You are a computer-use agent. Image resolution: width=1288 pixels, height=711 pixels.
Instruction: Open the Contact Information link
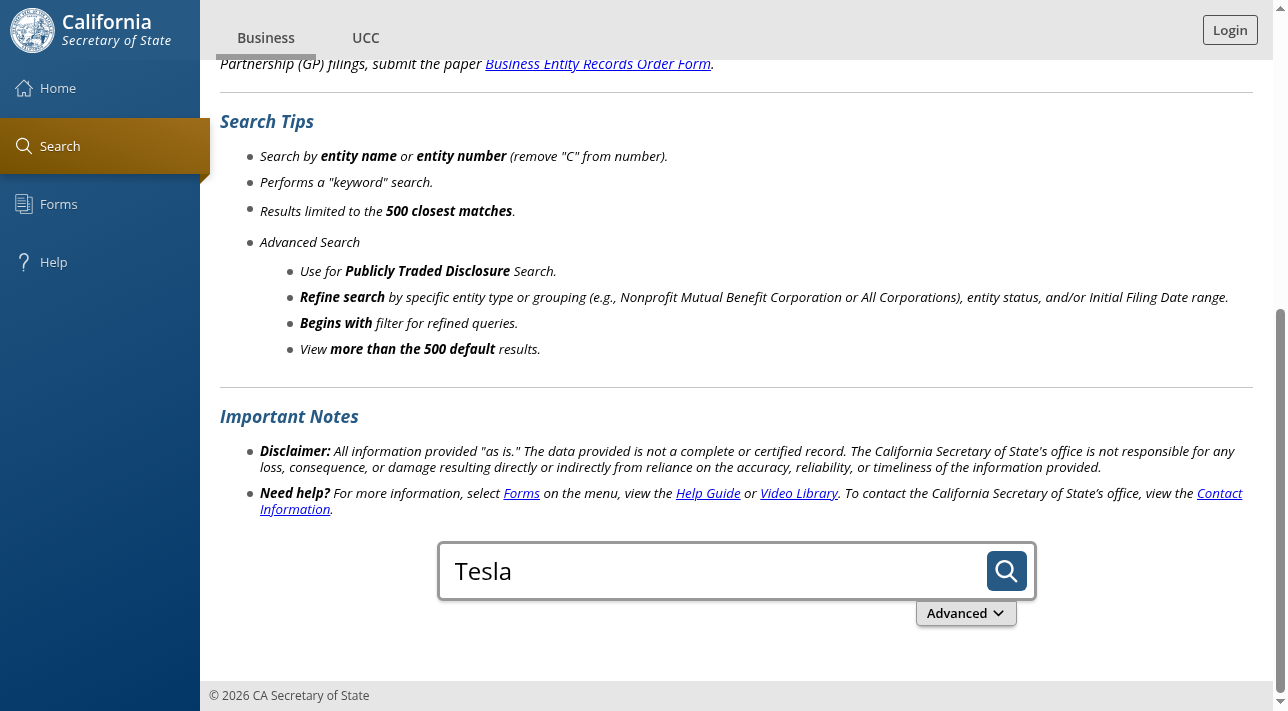point(1219,493)
